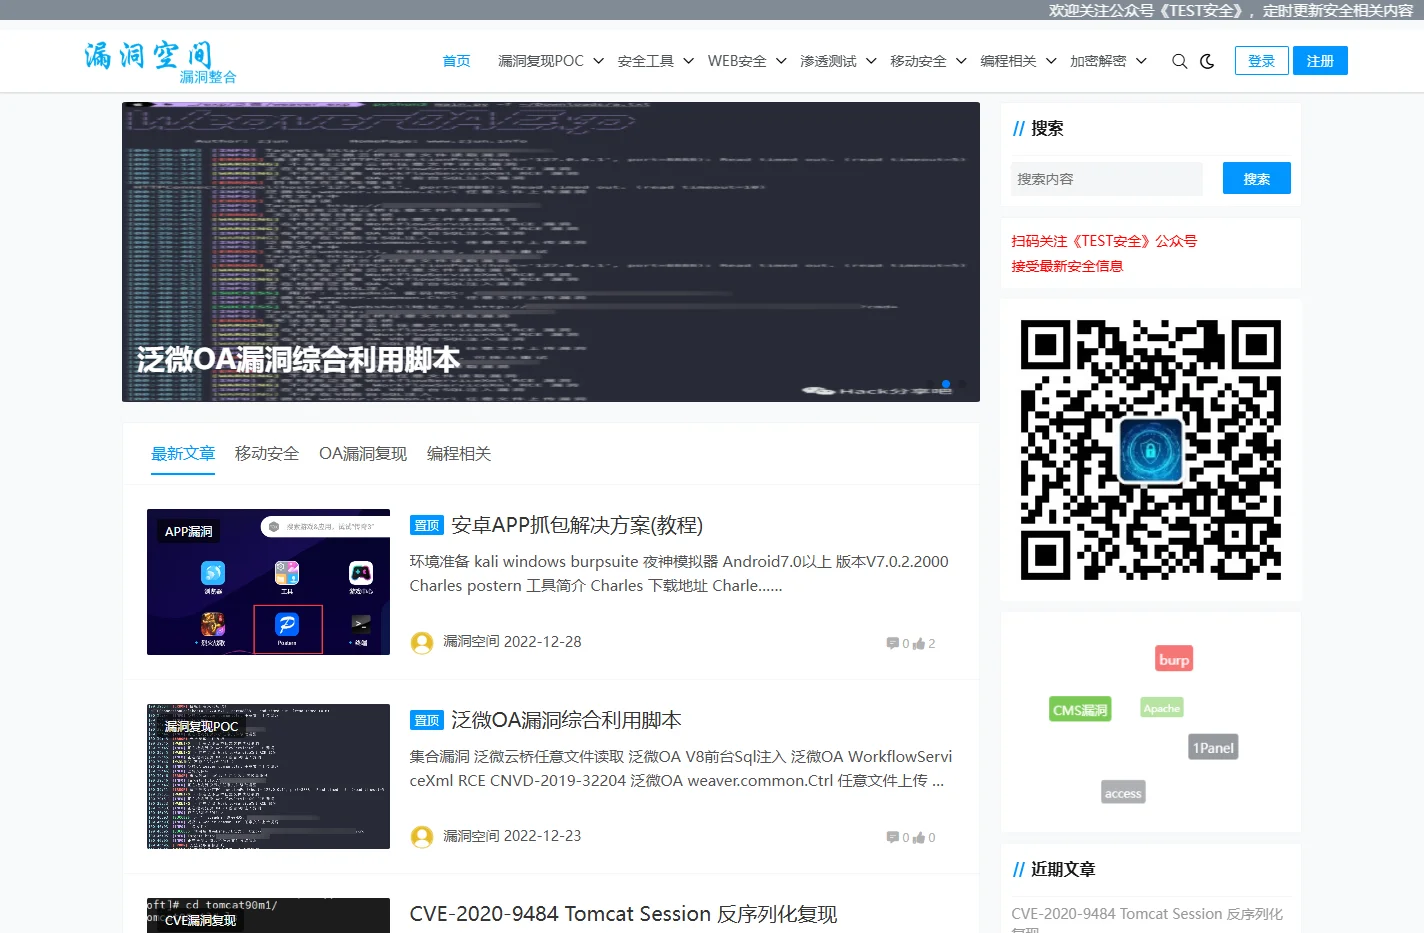Switch to OA漏洞复现 tab
The image size is (1424, 933).
point(363,453)
